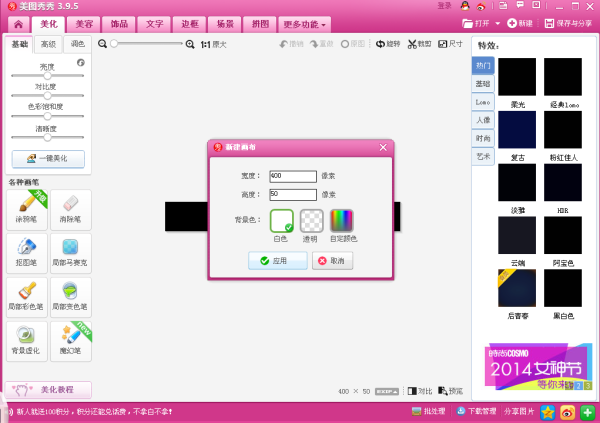Click the 重做 redo icon

click(314, 44)
